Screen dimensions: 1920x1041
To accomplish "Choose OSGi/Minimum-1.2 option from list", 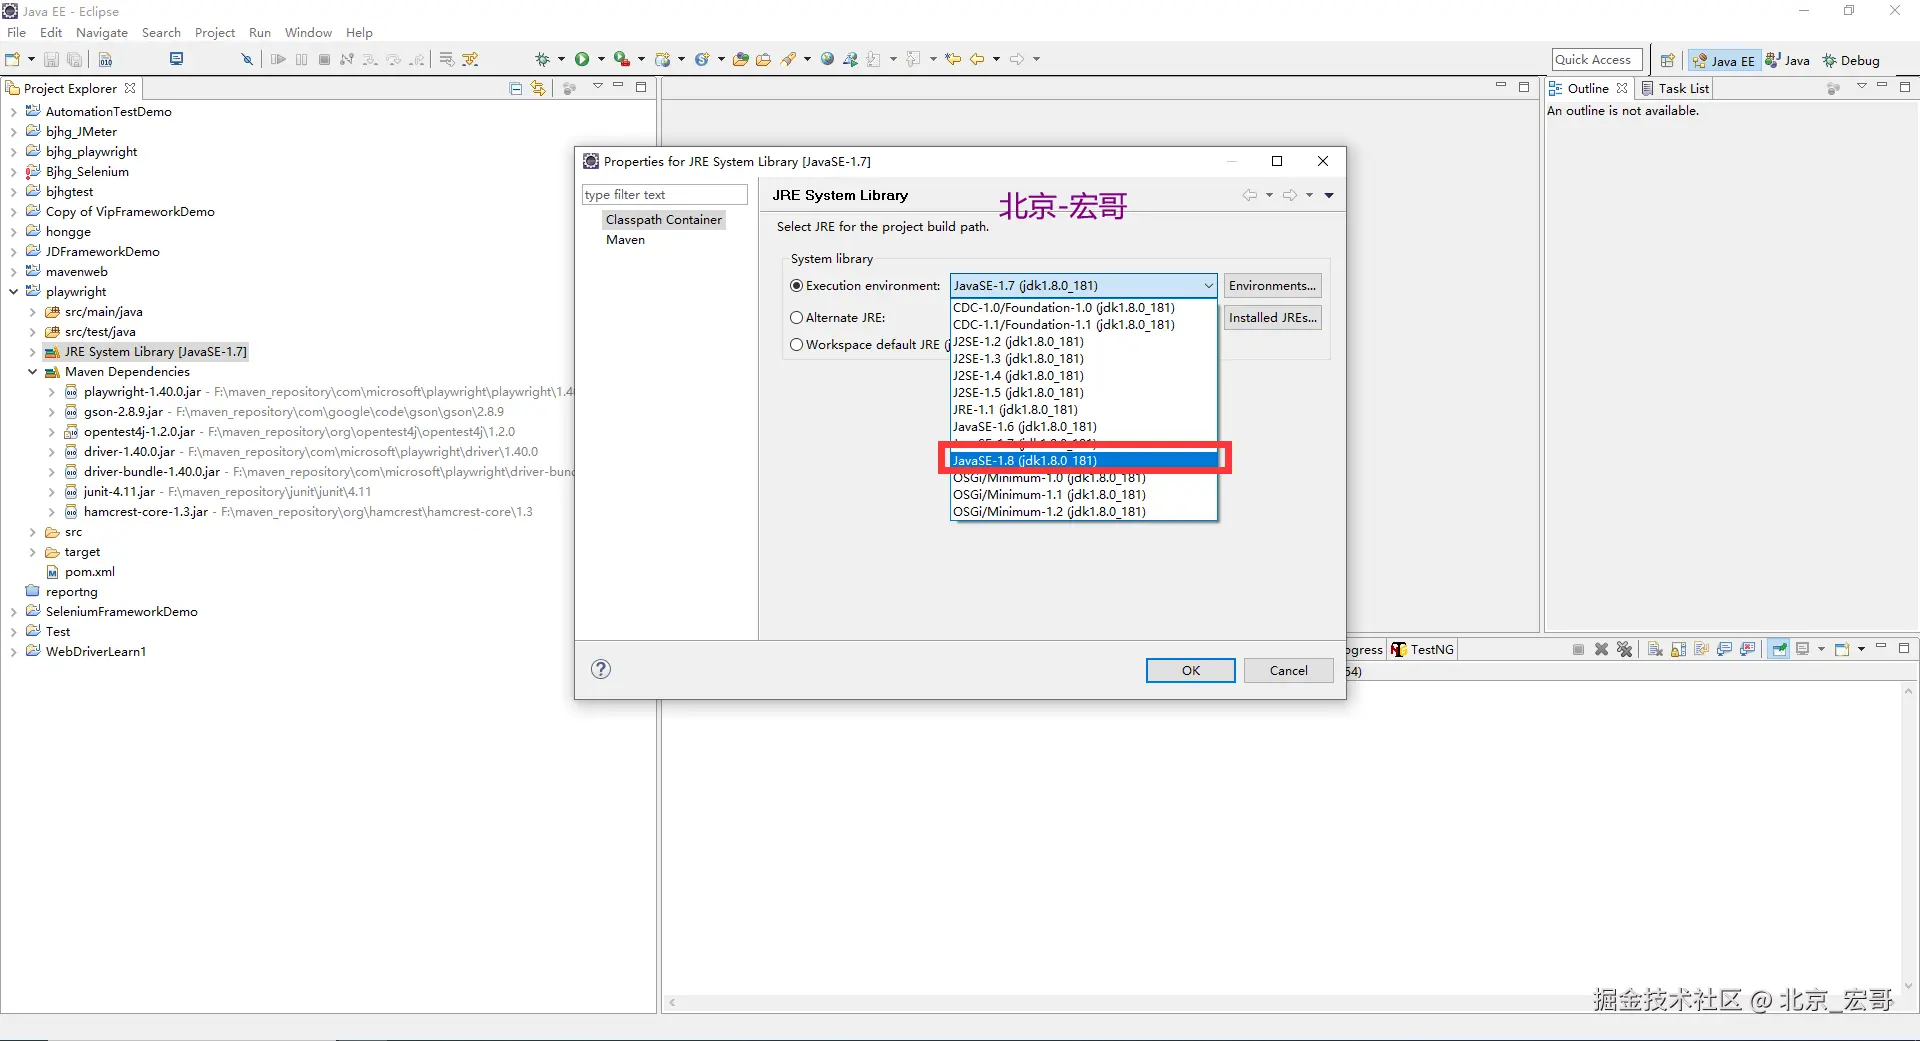I will (1084, 511).
